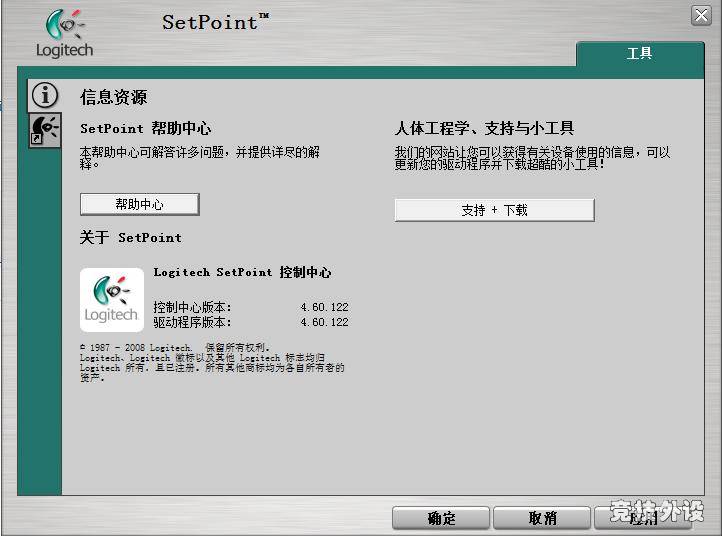The image size is (722, 536).
Task: Click the 信息资源 page heading
Action: (x=114, y=97)
